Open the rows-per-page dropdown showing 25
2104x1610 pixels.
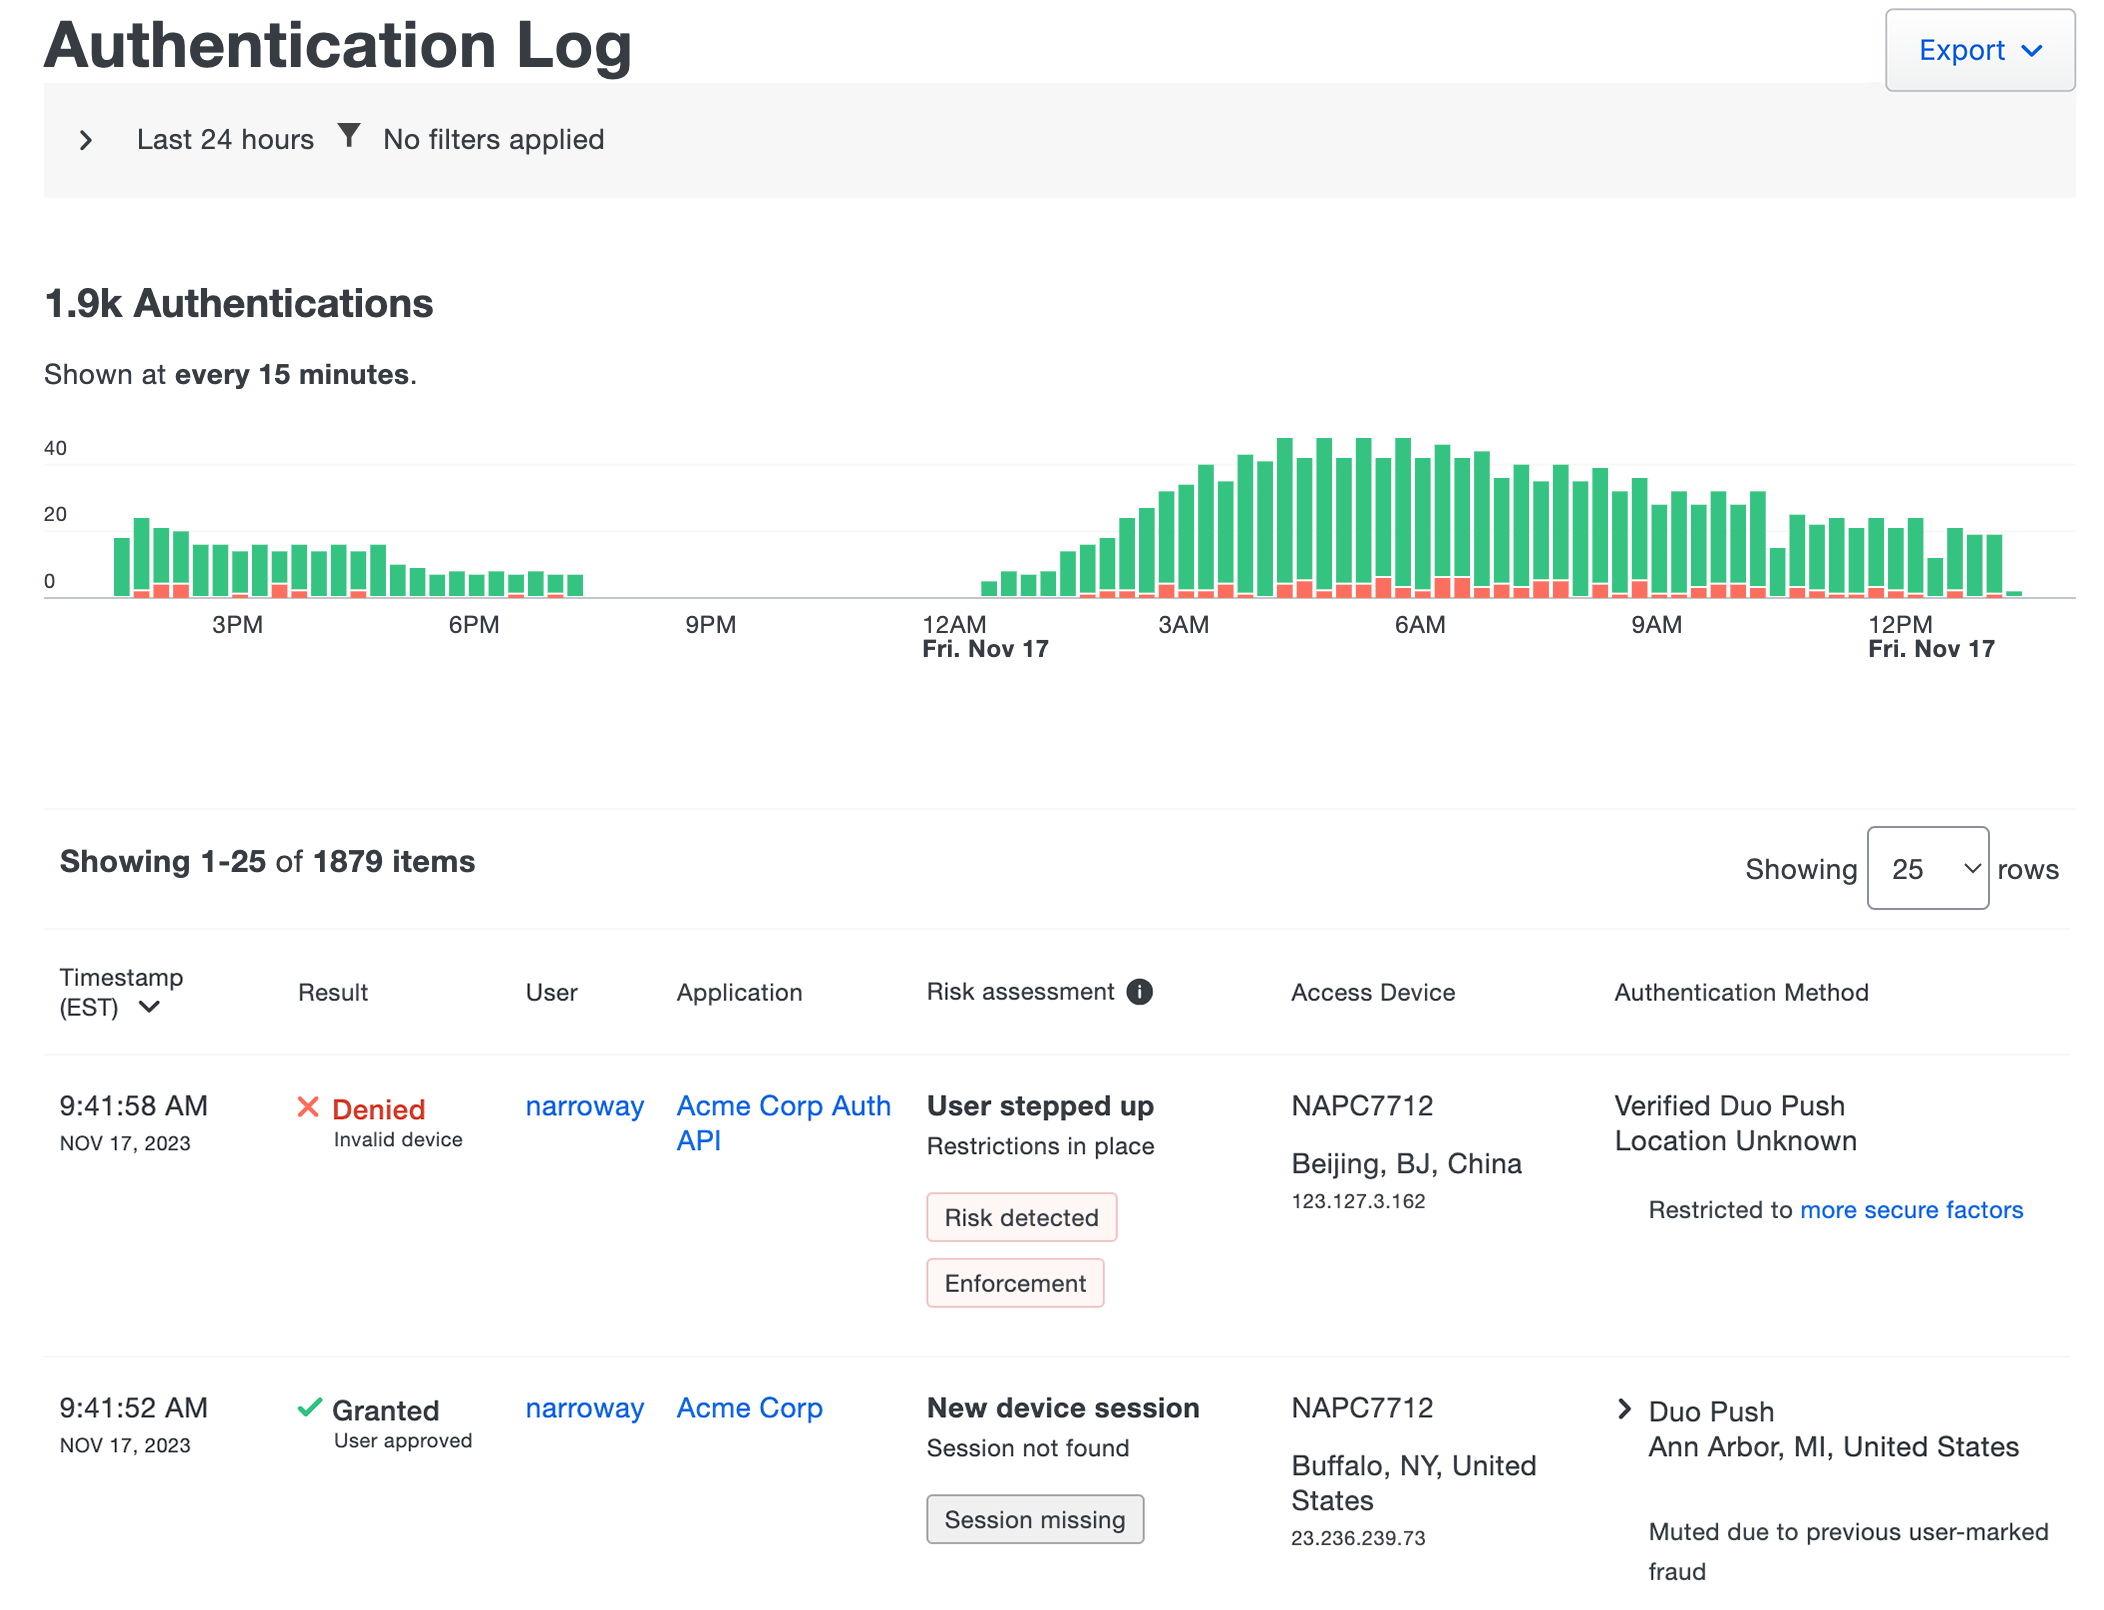pos(1928,868)
